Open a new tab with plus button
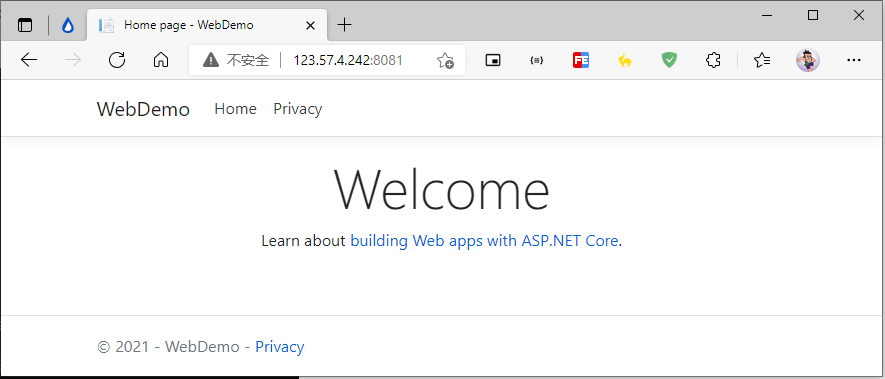Viewport: 885px width, 379px height. pos(344,25)
